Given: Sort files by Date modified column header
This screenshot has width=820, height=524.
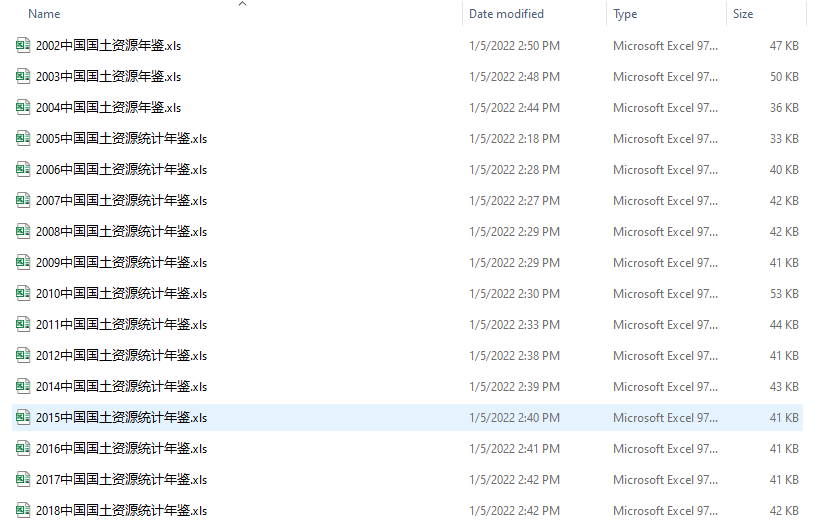Looking at the screenshot, I should pos(506,14).
